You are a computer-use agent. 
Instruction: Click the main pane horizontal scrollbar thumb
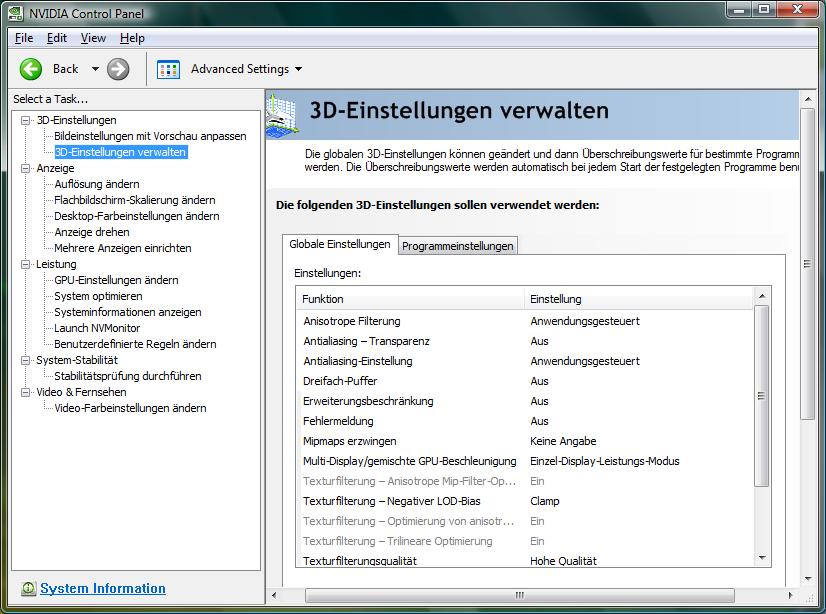519,596
